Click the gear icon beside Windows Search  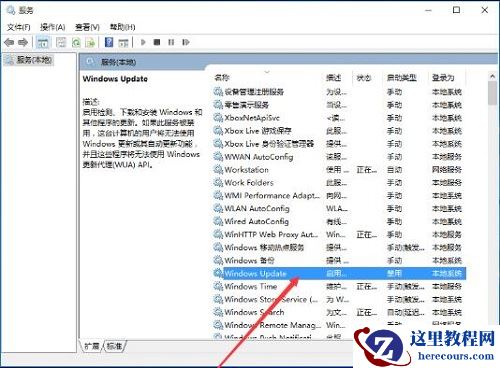[218, 312]
